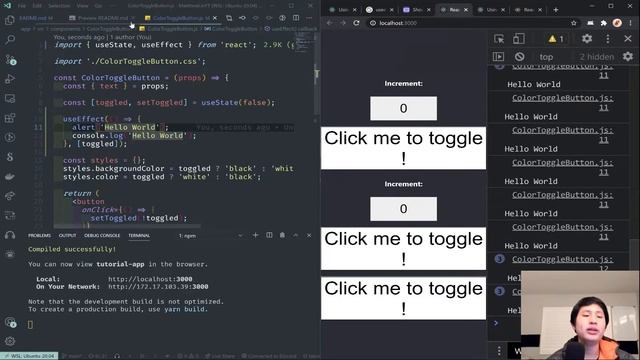The image size is (640, 360).
Task: Open the Manage gear in VS Code activity bar
Action: (10, 341)
